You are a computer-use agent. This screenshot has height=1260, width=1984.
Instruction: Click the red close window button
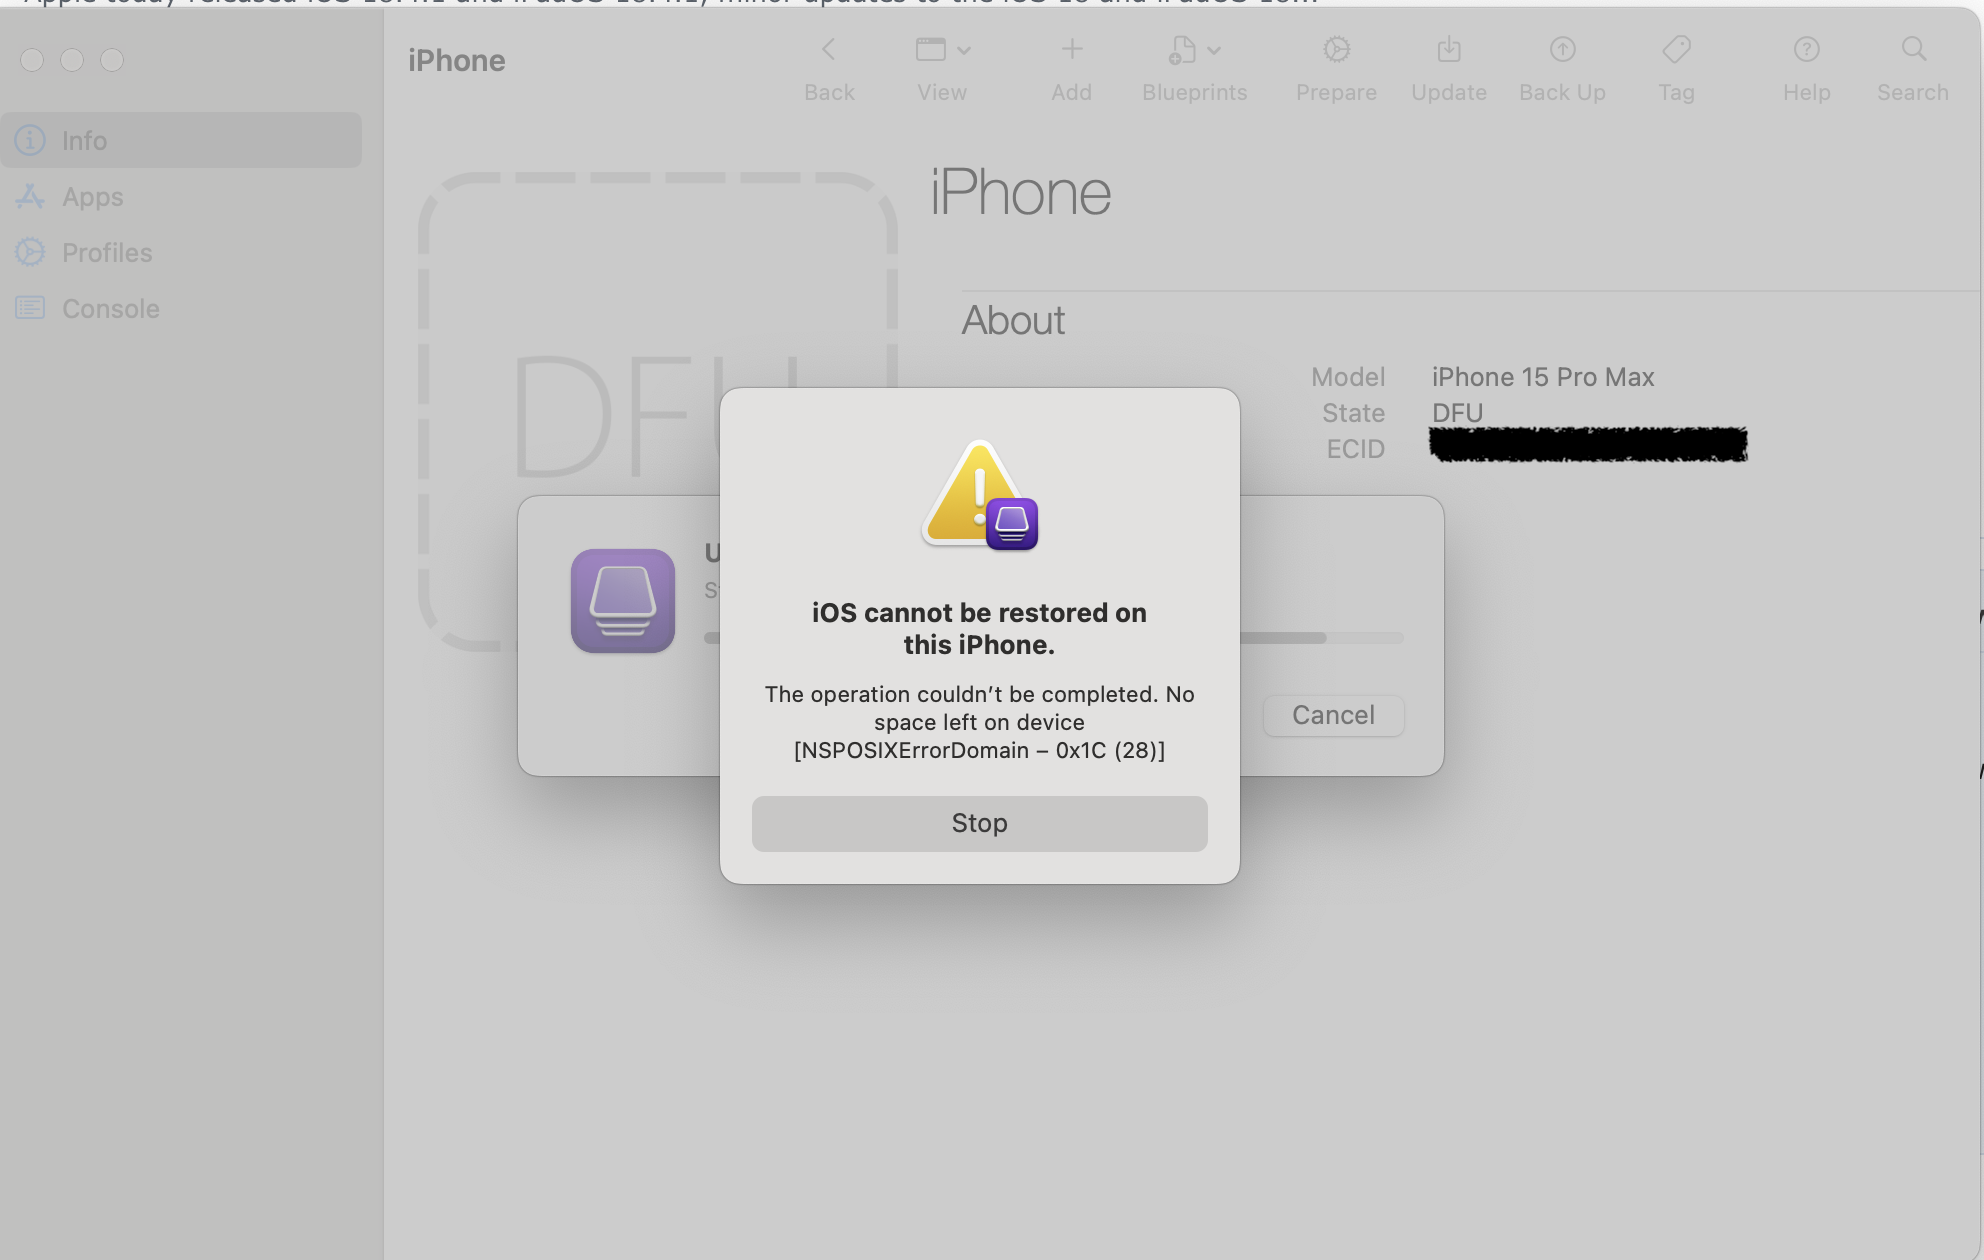32,60
